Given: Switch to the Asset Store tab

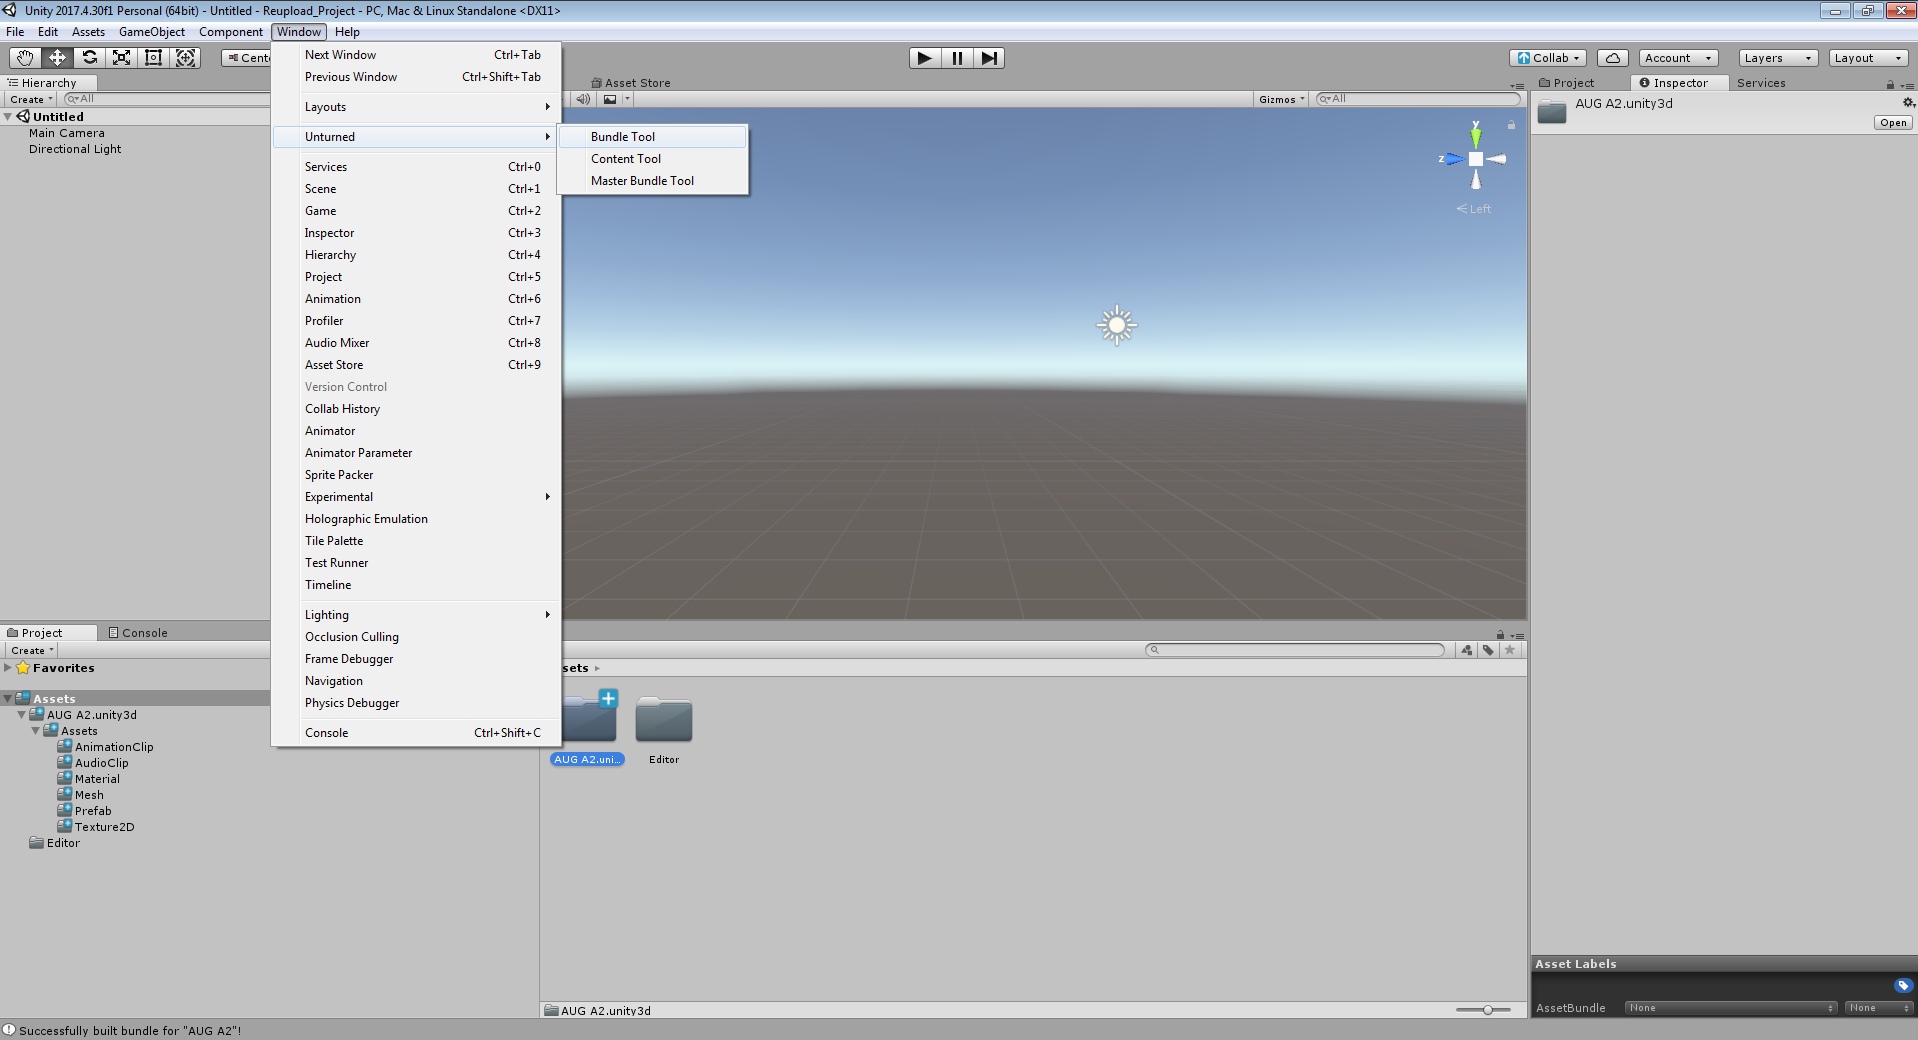Looking at the screenshot, I should (631, 83).
